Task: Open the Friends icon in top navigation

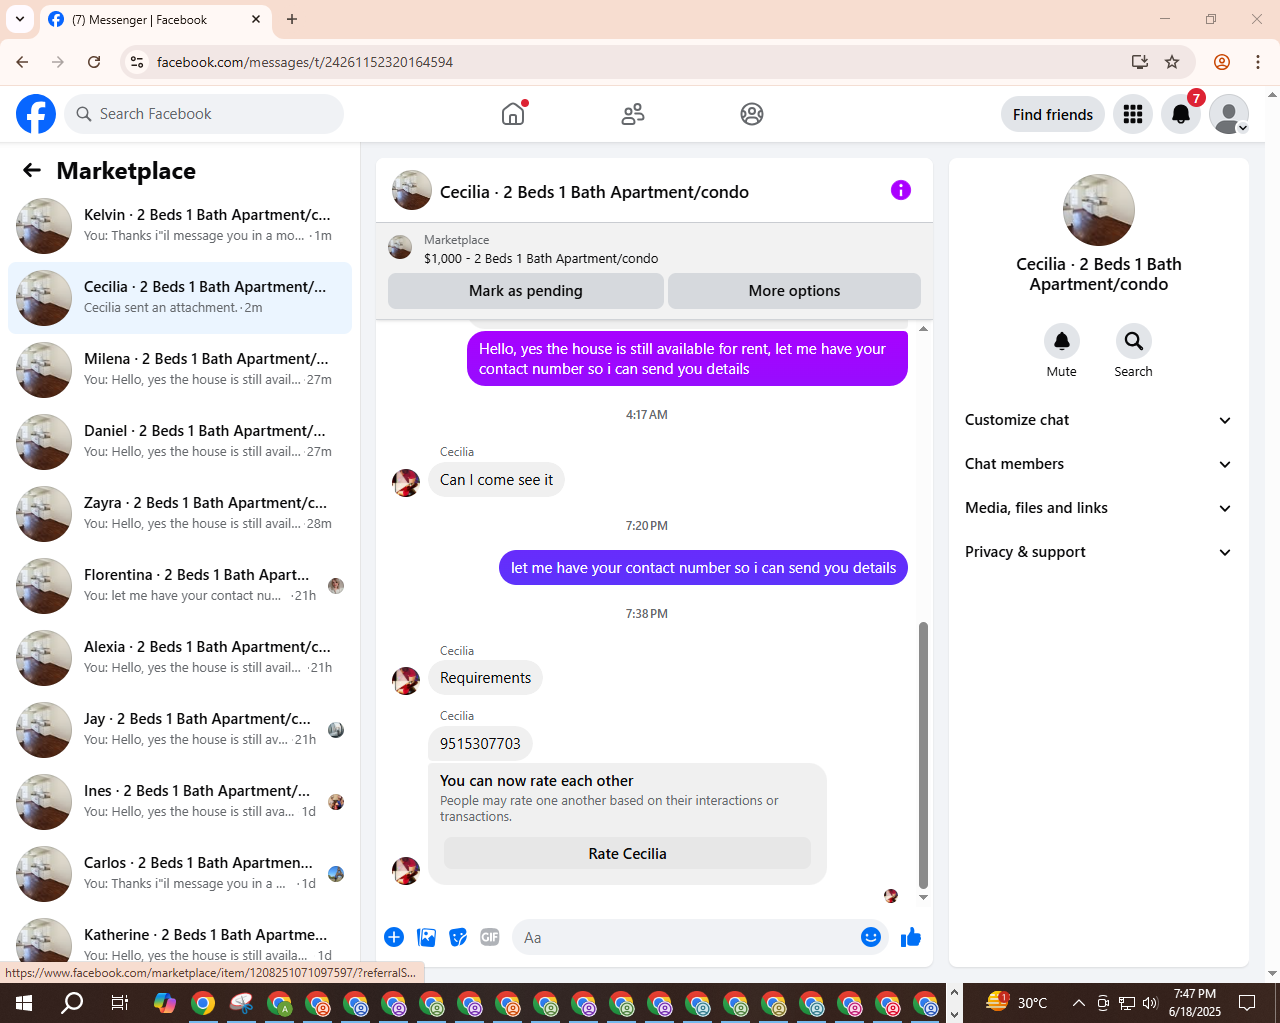Action: click(633, 114)
